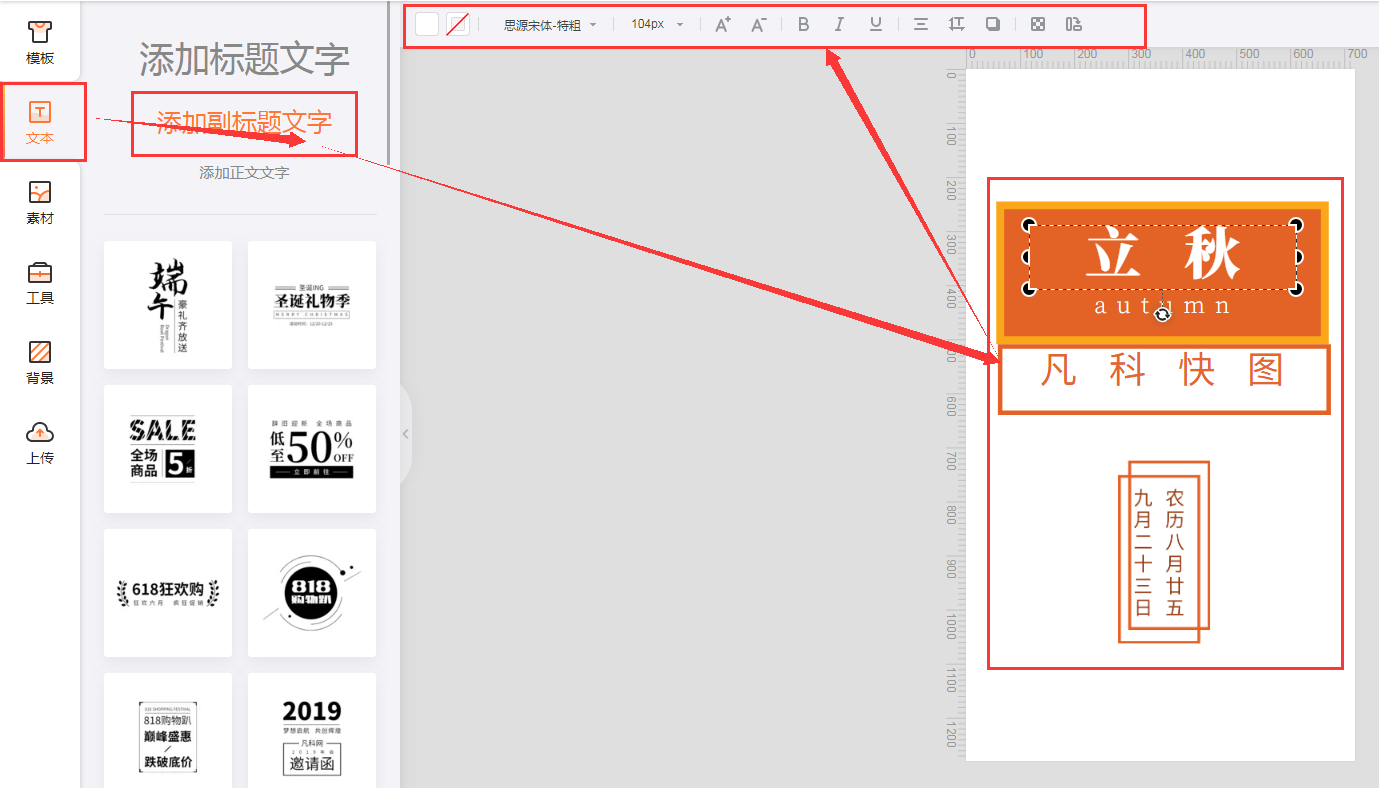Select the 低至50%OFF text template thumbnail
1379x788 pixels.
click(x=311, y=448)
